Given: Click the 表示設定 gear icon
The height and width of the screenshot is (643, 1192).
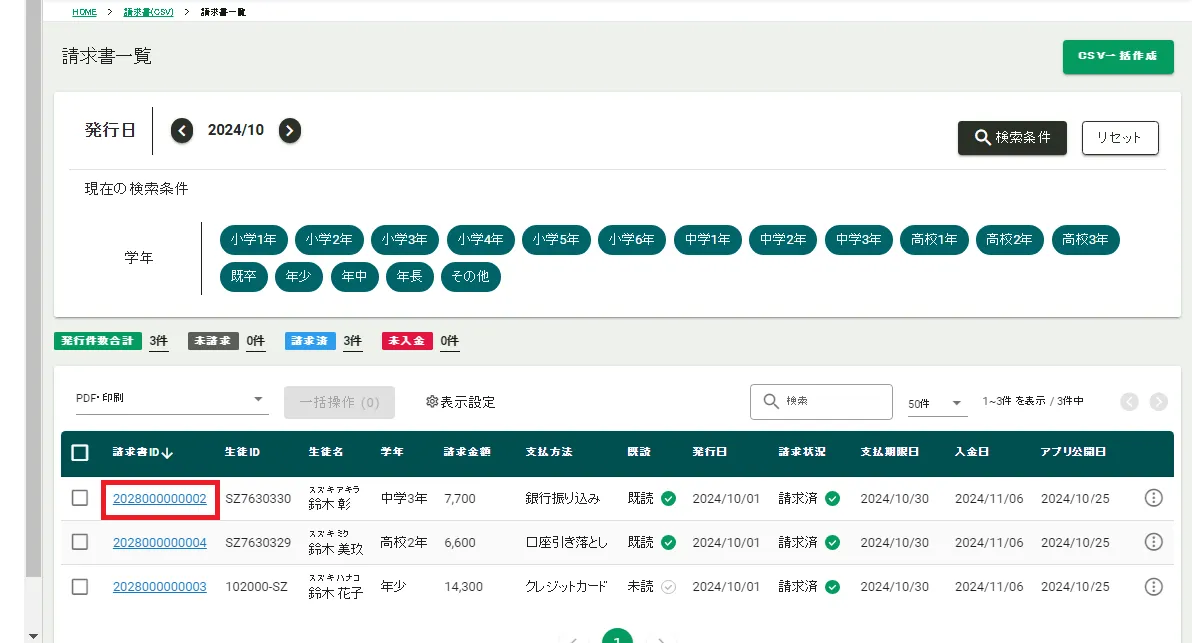Looking at the screenshot, I should point(432,401).
